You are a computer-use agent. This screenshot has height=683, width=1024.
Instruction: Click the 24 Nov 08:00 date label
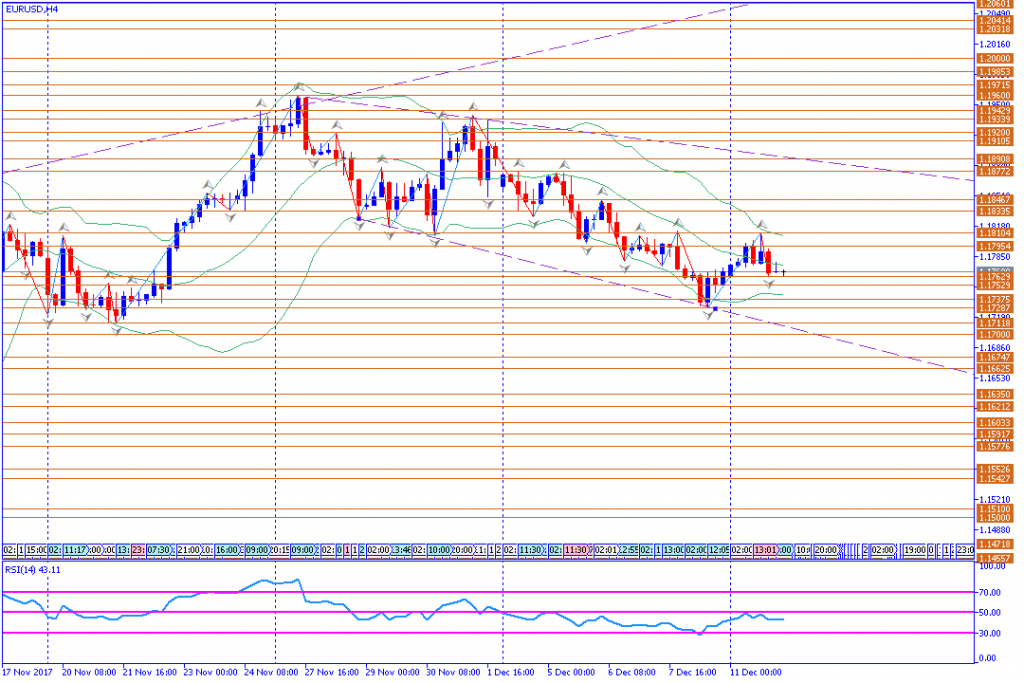(274, 673)
